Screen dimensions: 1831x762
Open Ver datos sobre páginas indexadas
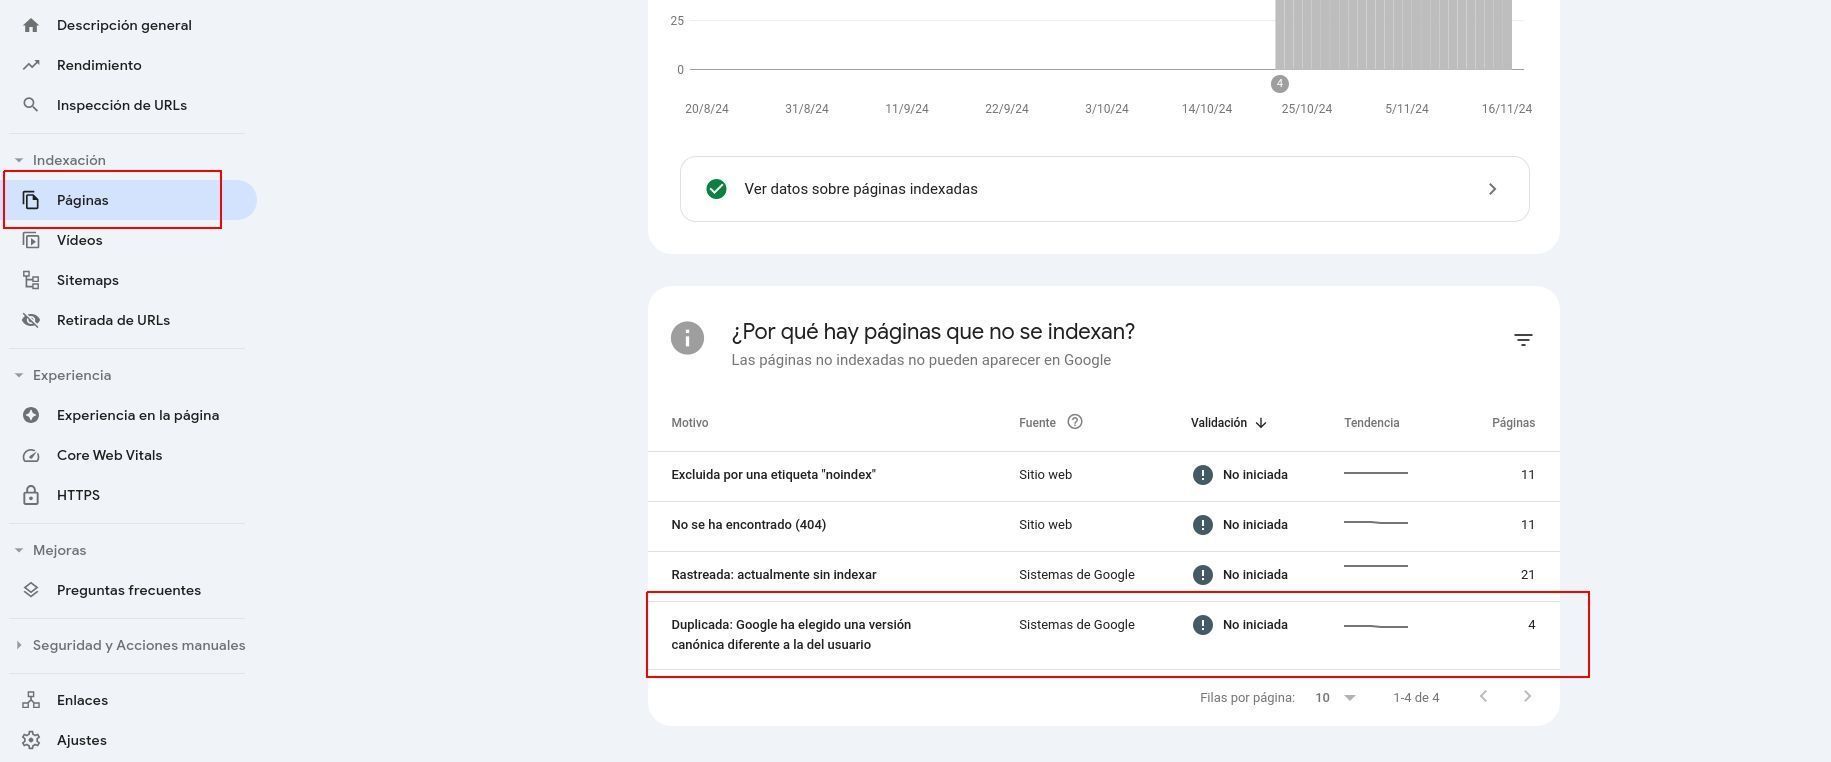pyautogui.click(x=1104, y=189)
